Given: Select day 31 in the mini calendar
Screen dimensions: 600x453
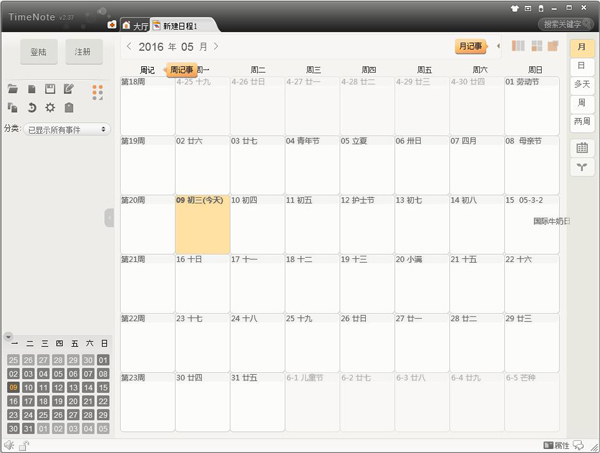Looking at the screenshot, I should [x=28, y=429].
